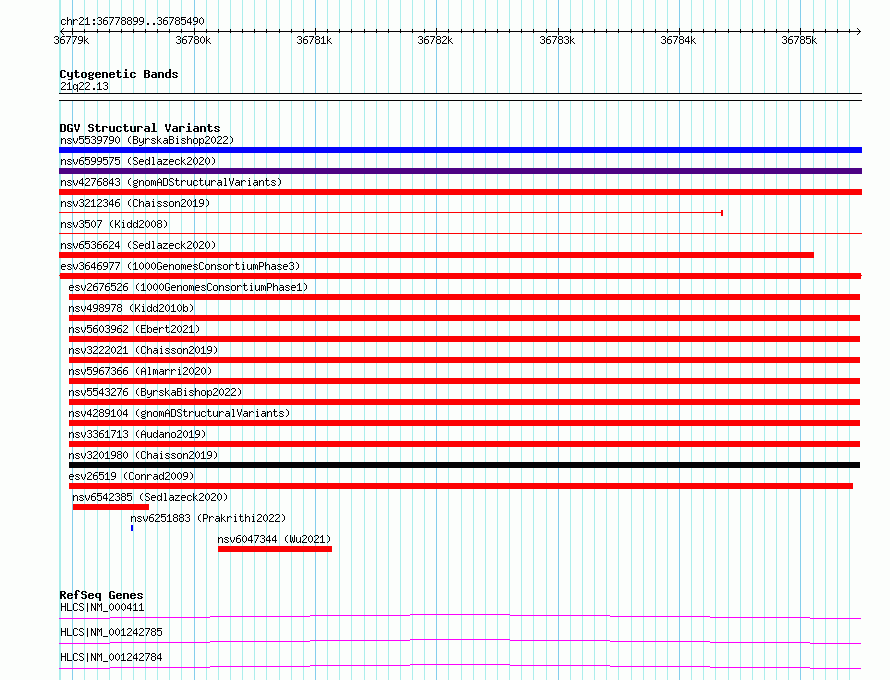Open the HLCS|NM_001242785 transcript label

point(111,632)
